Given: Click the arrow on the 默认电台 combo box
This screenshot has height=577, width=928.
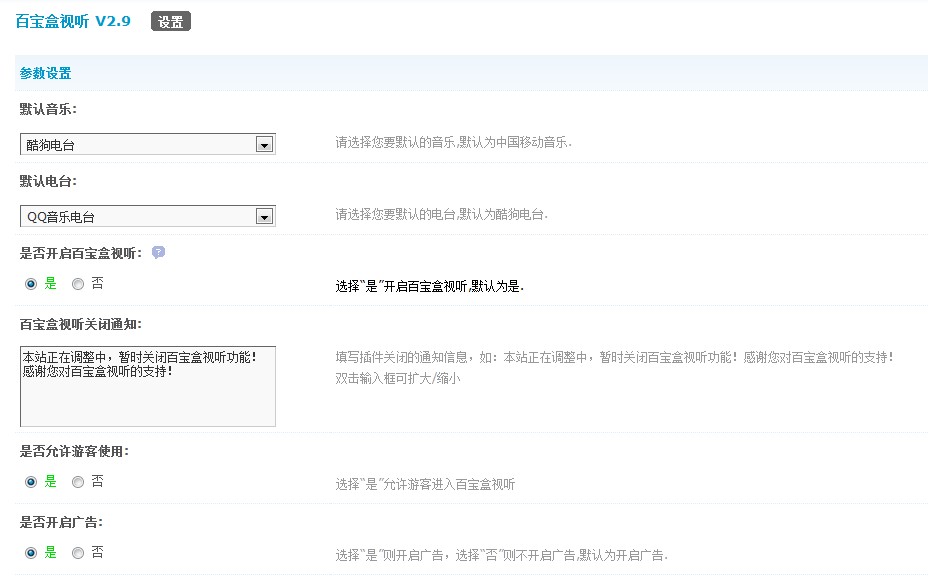Looking at the screenshot, I should [264, 215].
